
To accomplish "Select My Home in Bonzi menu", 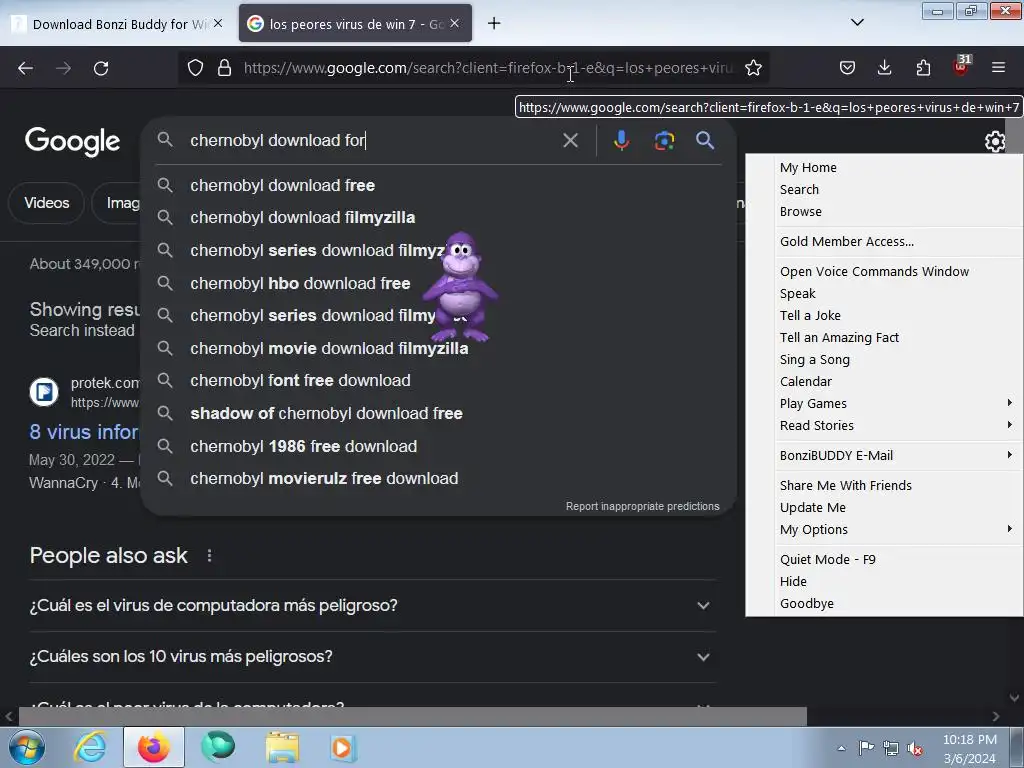I will tap(885, 168).
